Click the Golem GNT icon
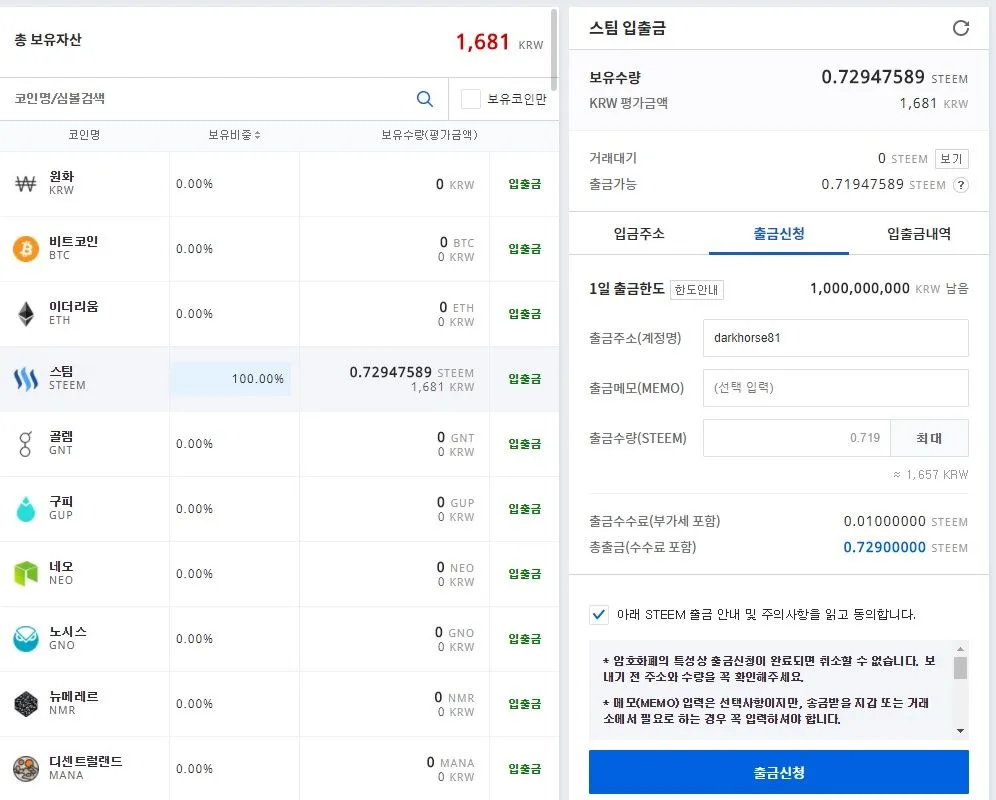Screen dimensions: 996x800 [x=26, y=444]
